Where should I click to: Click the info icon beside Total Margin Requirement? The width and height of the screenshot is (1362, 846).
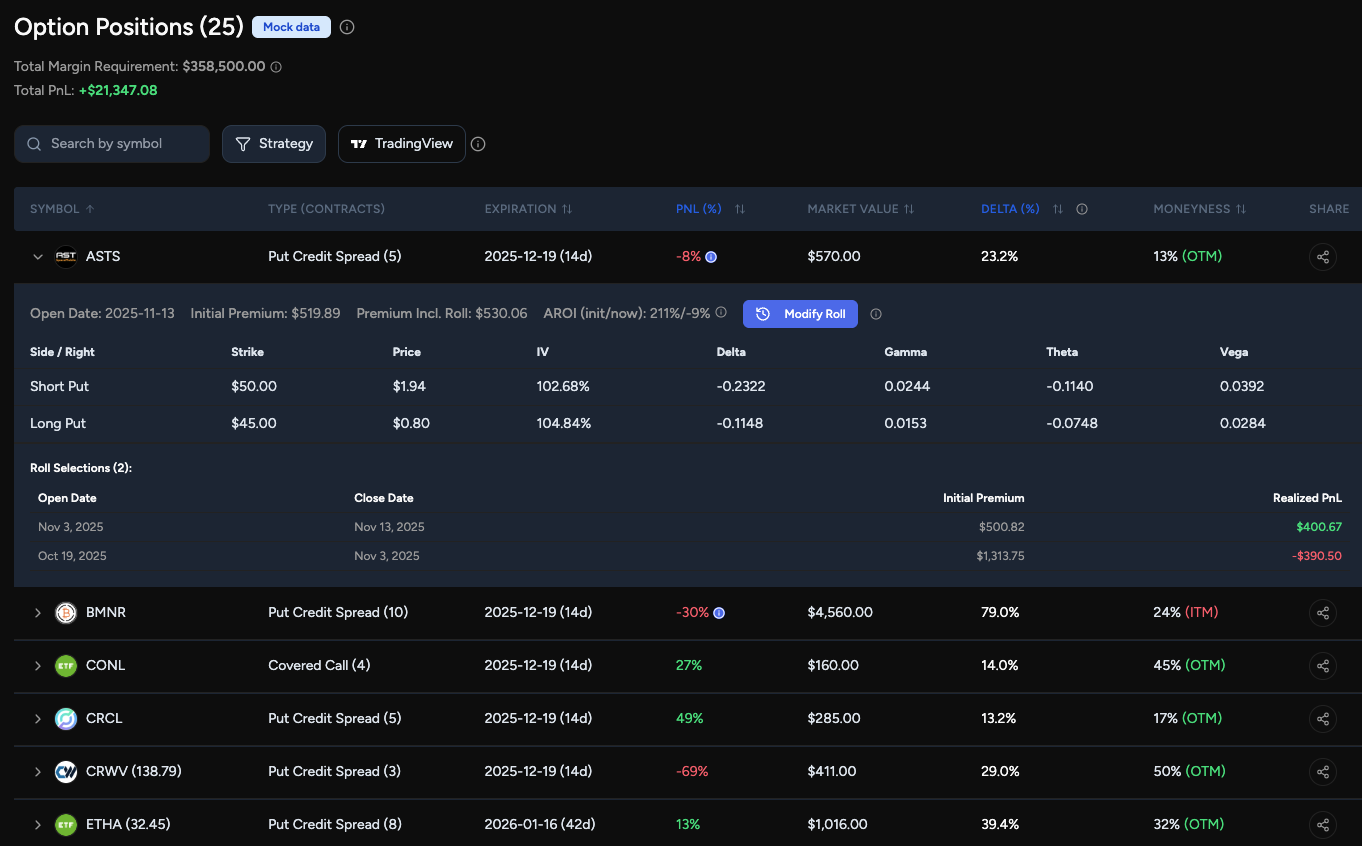click(x=274, y=66)
